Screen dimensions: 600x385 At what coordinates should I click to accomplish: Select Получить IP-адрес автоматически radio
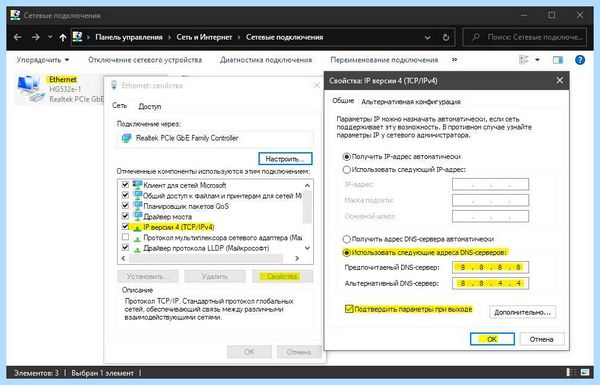pos(347,157)
